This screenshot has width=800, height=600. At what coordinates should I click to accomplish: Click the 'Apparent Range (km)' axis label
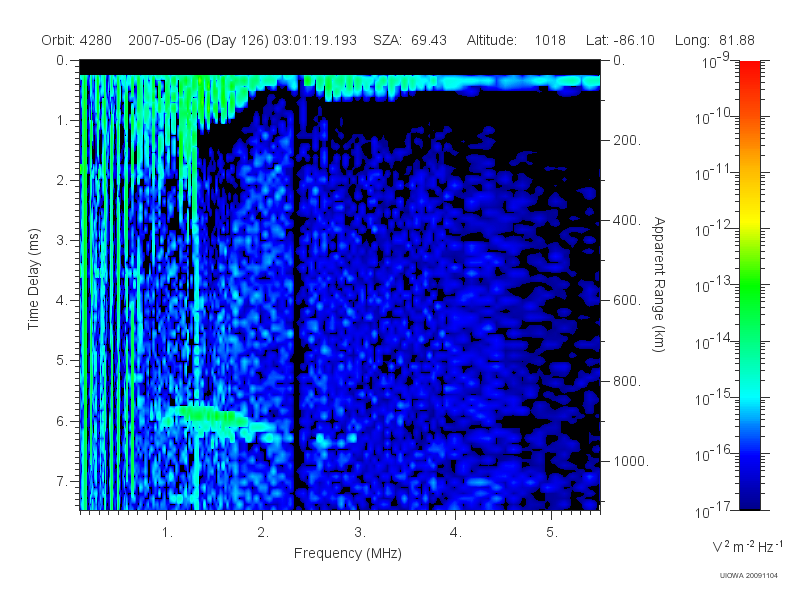pos(659,285)
